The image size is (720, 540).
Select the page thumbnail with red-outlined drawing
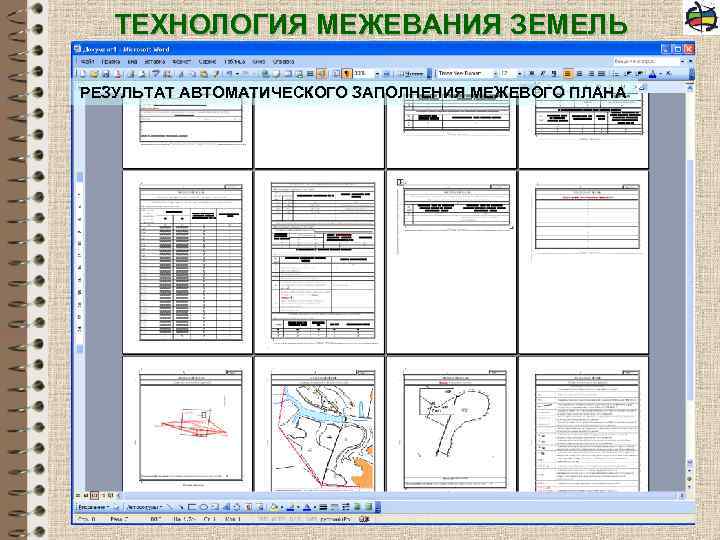[188, 424]
